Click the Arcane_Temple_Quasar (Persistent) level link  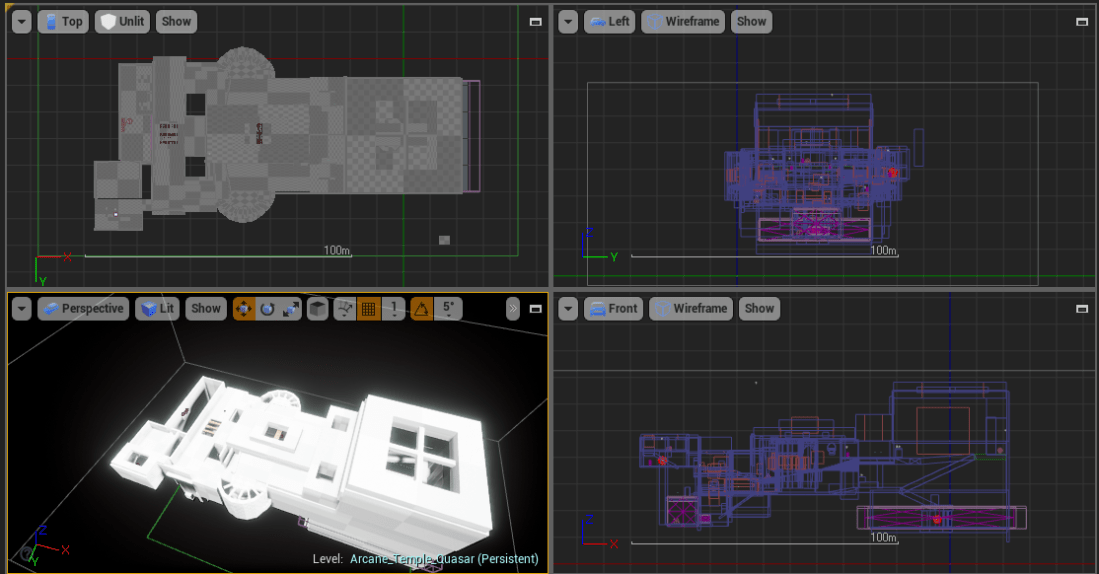click(x=444, y=559)
